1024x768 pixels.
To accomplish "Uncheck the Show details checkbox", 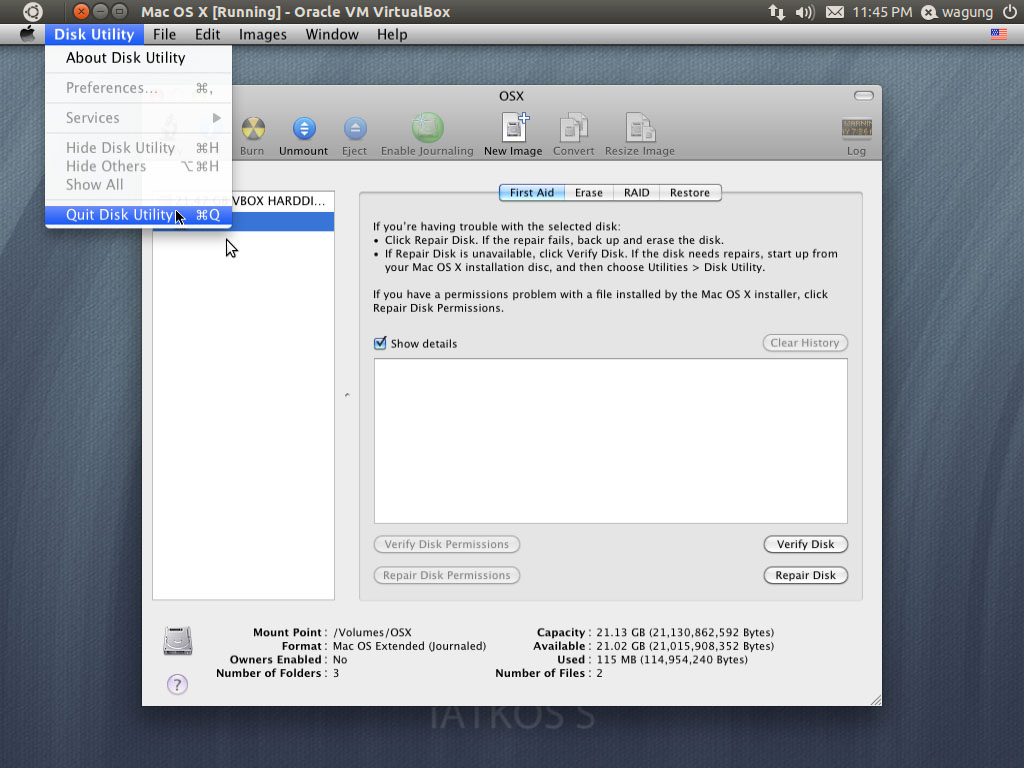I will point(380,343).
